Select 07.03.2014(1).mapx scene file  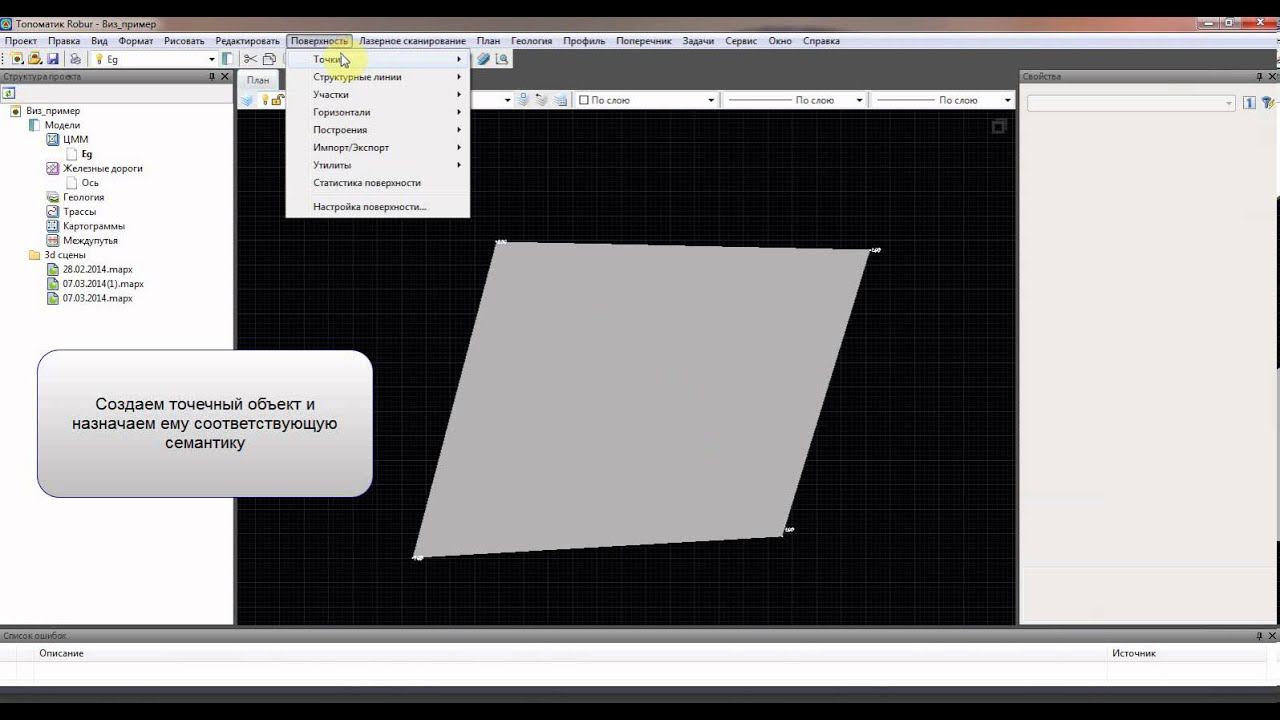(x=103, y=284)
